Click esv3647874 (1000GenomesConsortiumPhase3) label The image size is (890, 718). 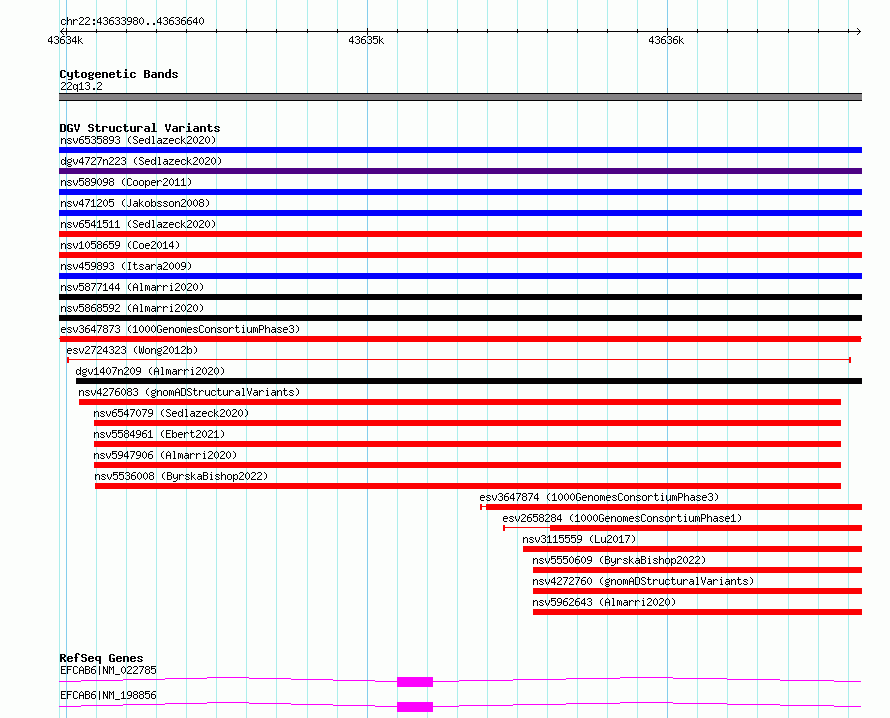[599, 497]
